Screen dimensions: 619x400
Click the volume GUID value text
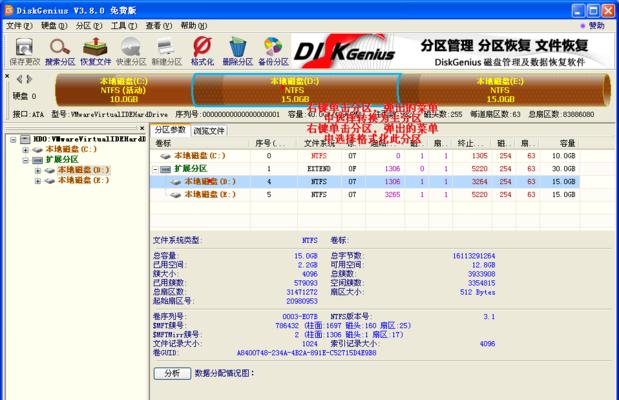306,353
